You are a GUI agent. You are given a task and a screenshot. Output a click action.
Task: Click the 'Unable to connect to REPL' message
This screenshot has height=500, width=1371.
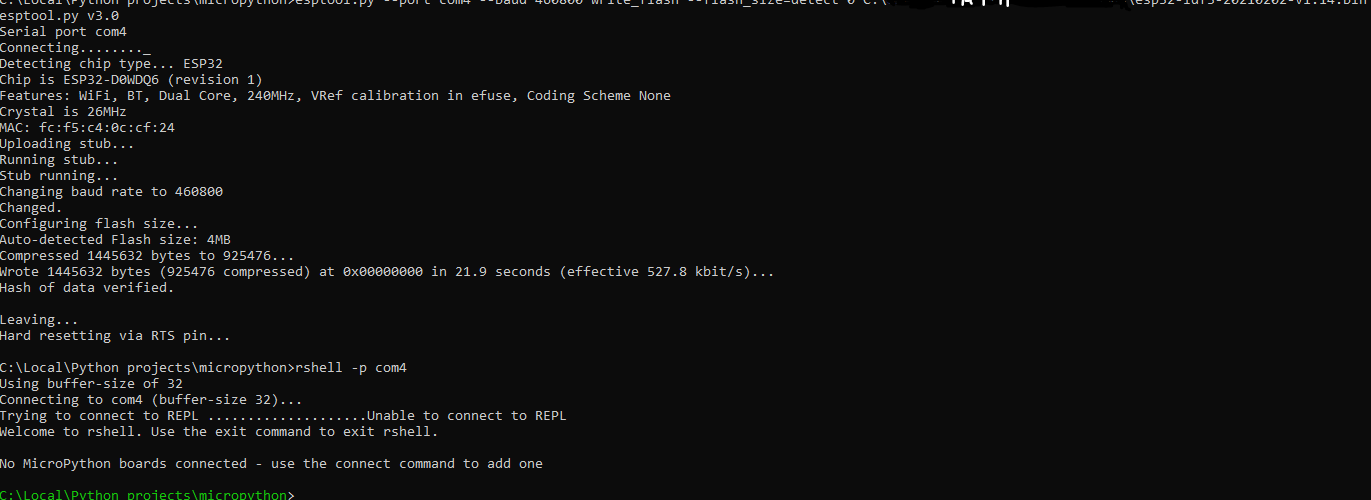467,416
